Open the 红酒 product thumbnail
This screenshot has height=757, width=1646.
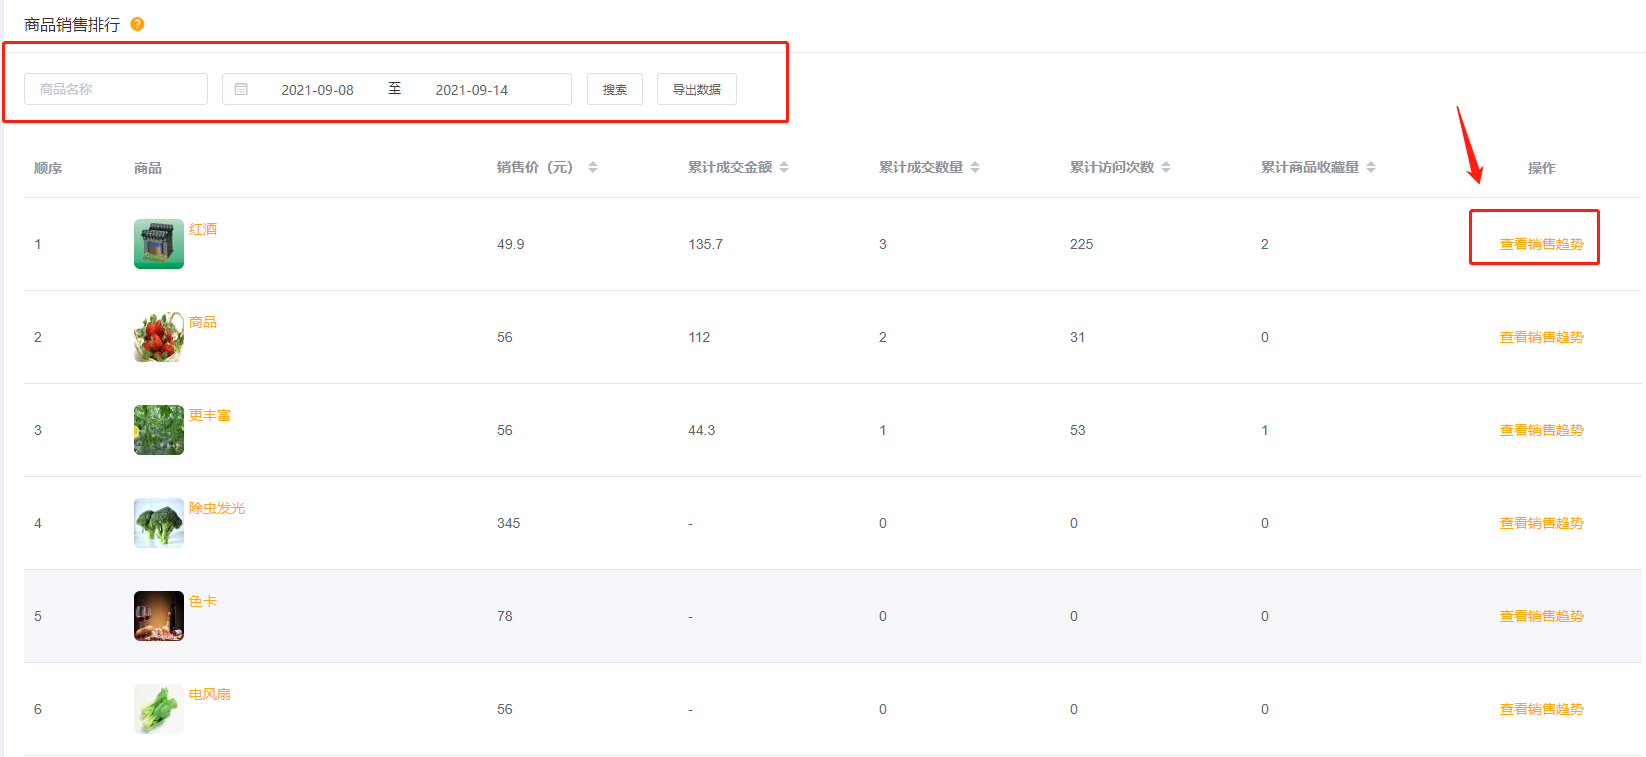click(159, 244)
